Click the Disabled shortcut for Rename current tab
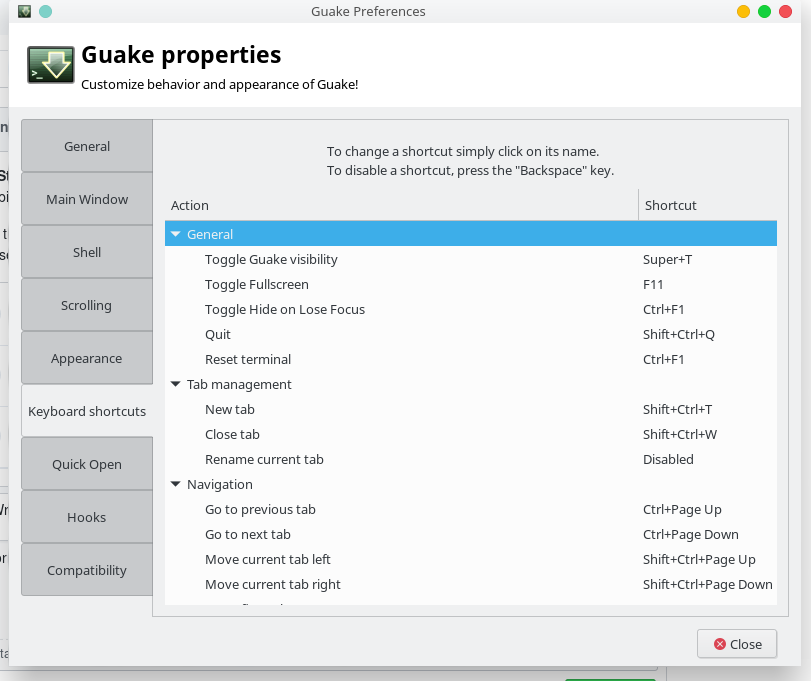The image size is (811, 681). [668, 460]
